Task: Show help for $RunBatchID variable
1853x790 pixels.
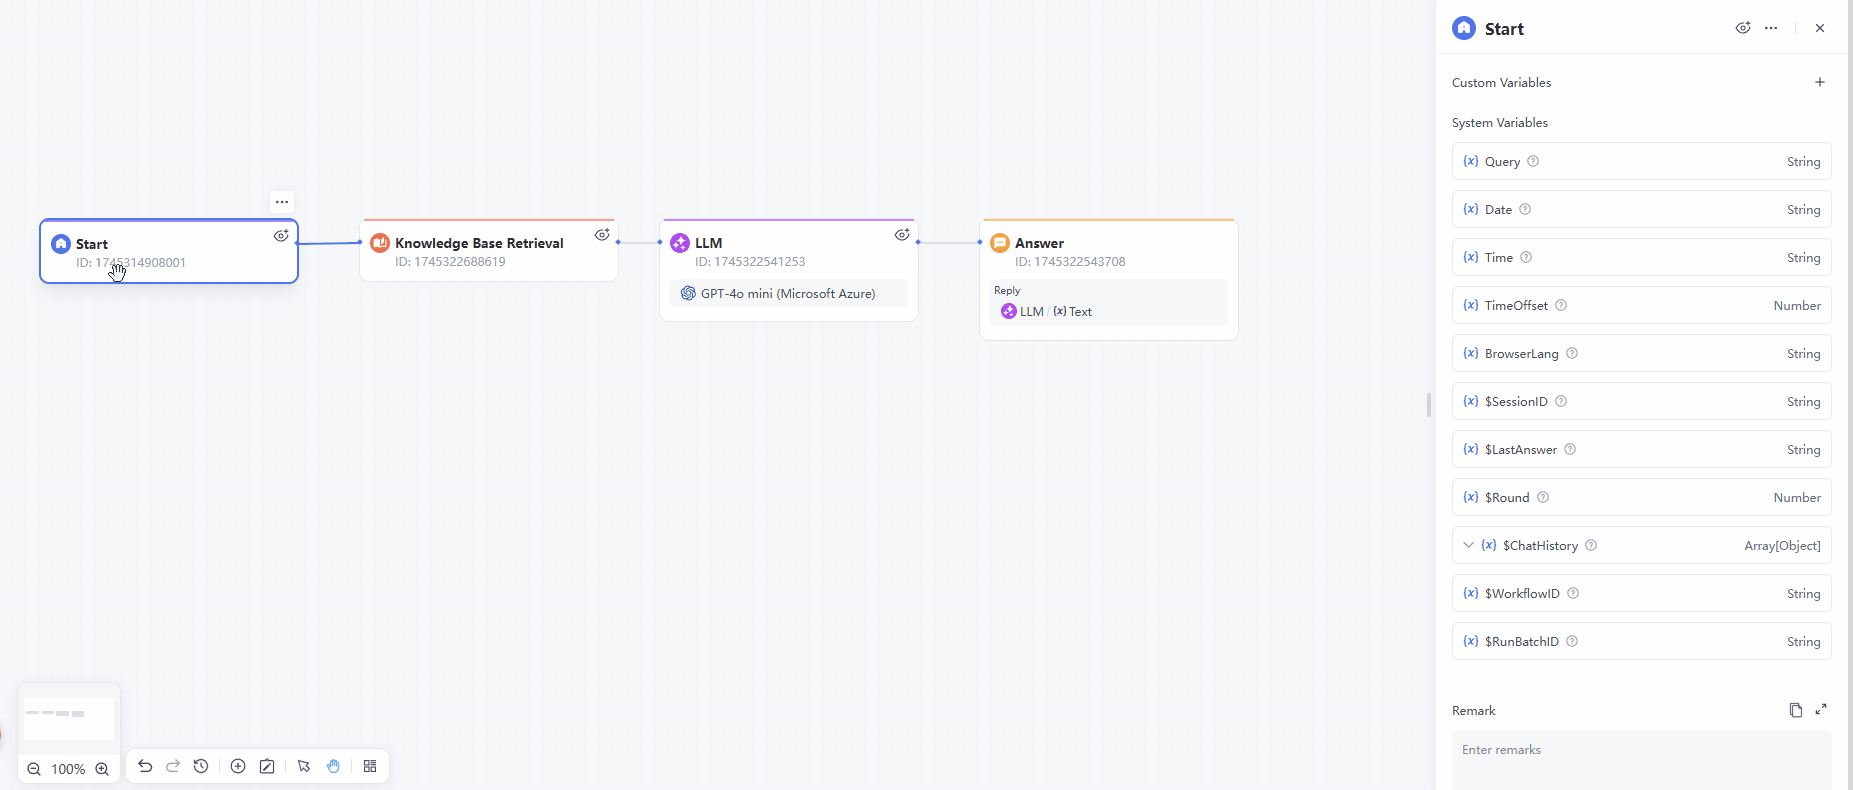Action: coord(1572,641)
